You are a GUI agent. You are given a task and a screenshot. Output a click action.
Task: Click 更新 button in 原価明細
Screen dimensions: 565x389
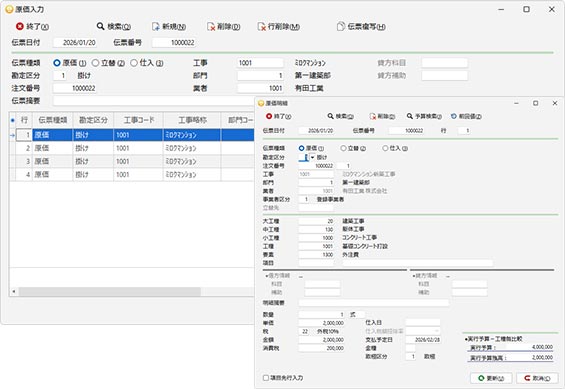click(x=491, y=378)
